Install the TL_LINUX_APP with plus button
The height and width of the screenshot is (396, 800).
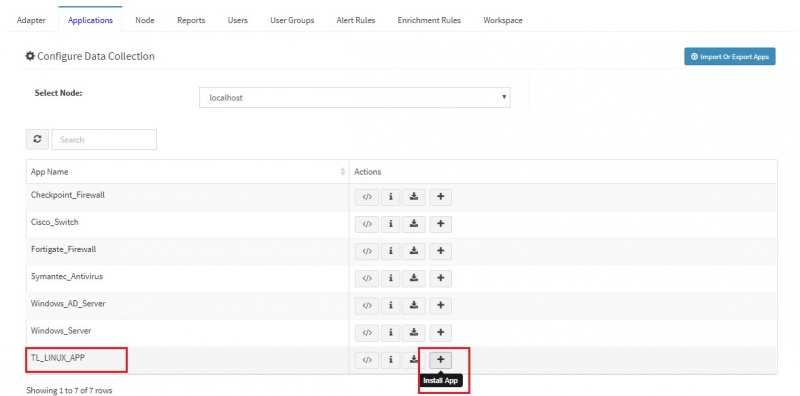(441, 360)
